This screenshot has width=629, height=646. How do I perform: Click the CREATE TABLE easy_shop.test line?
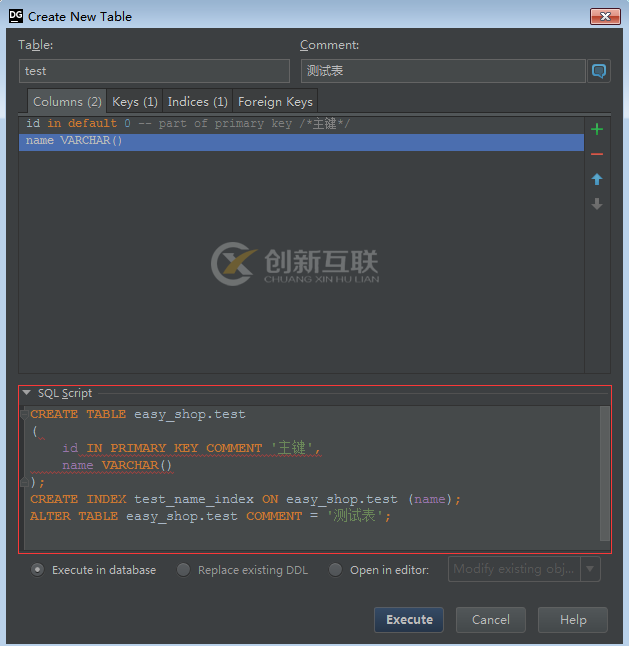click(138, 414)
